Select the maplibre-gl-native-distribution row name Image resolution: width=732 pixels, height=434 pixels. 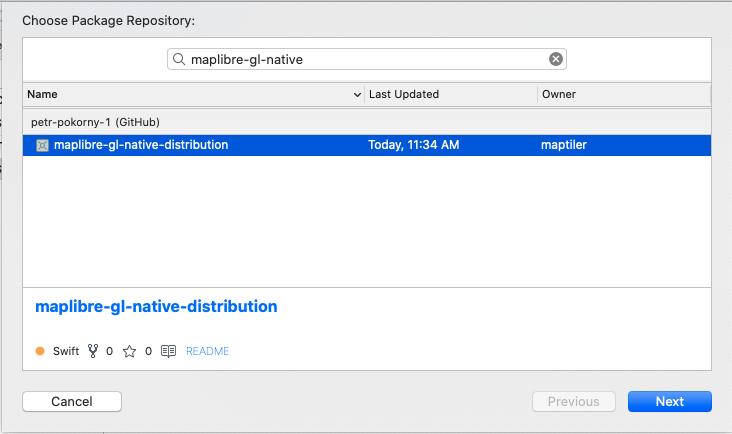pos(141,145)
